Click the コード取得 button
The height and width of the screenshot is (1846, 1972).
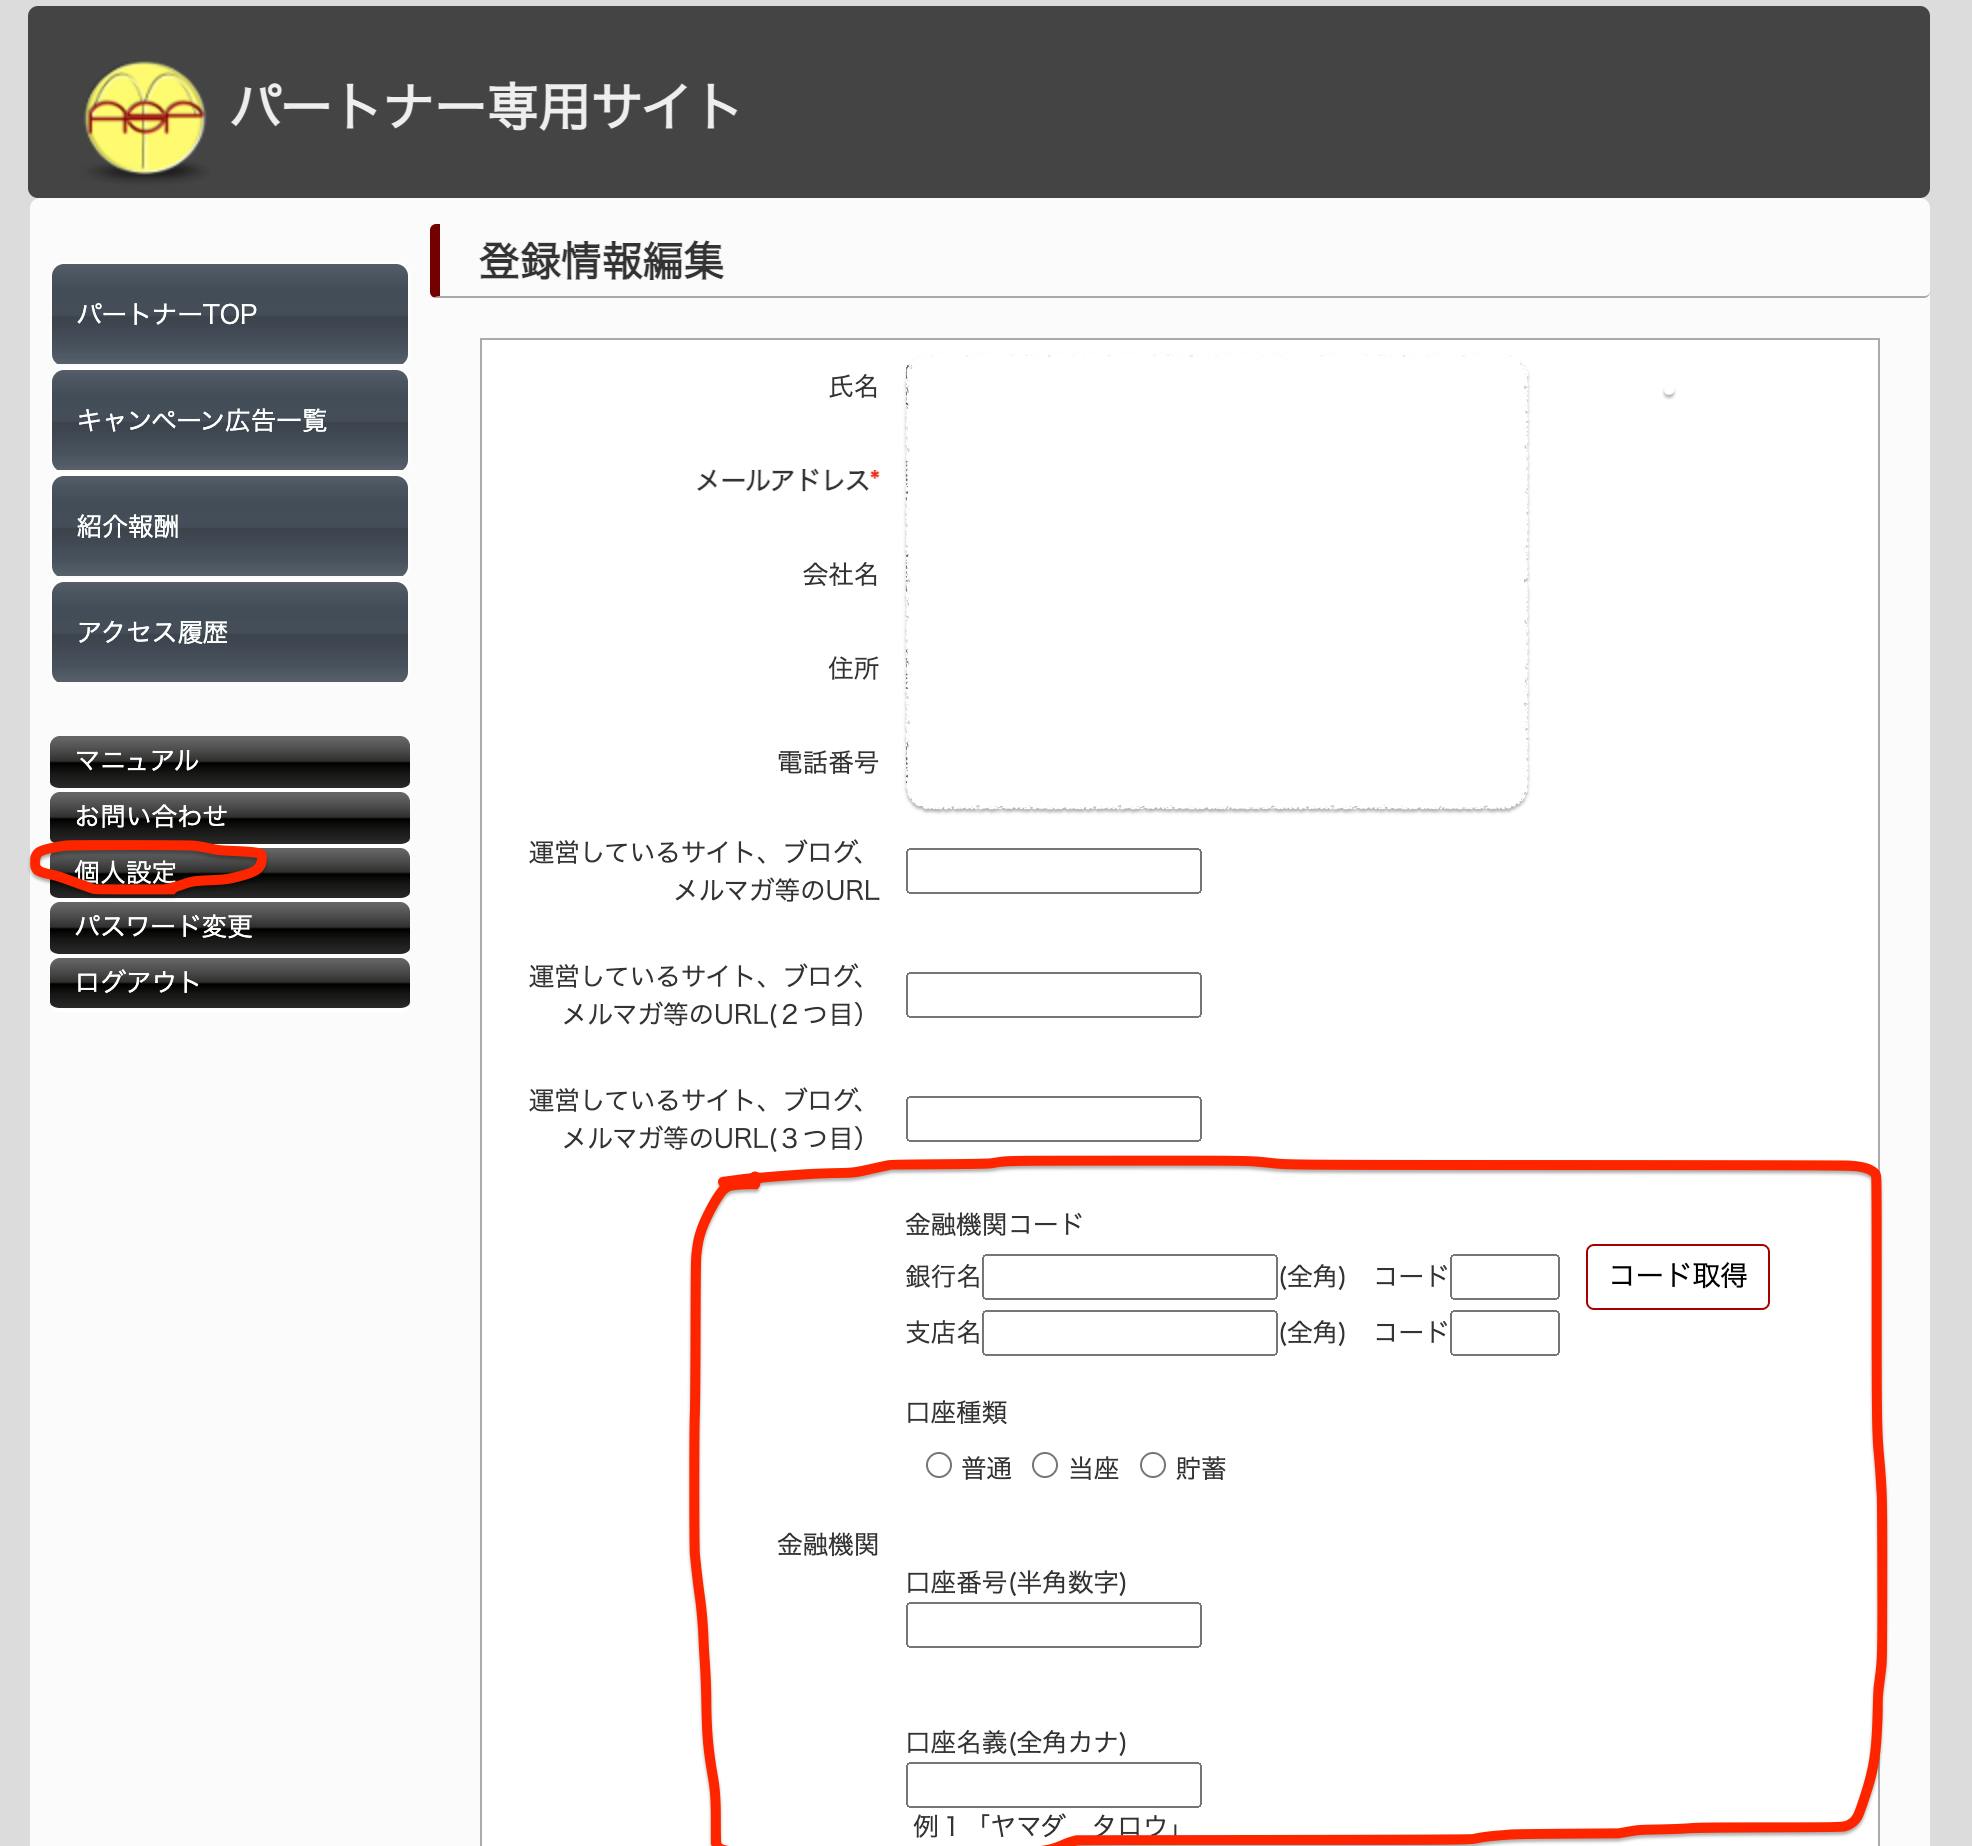click(1677, 1276)
